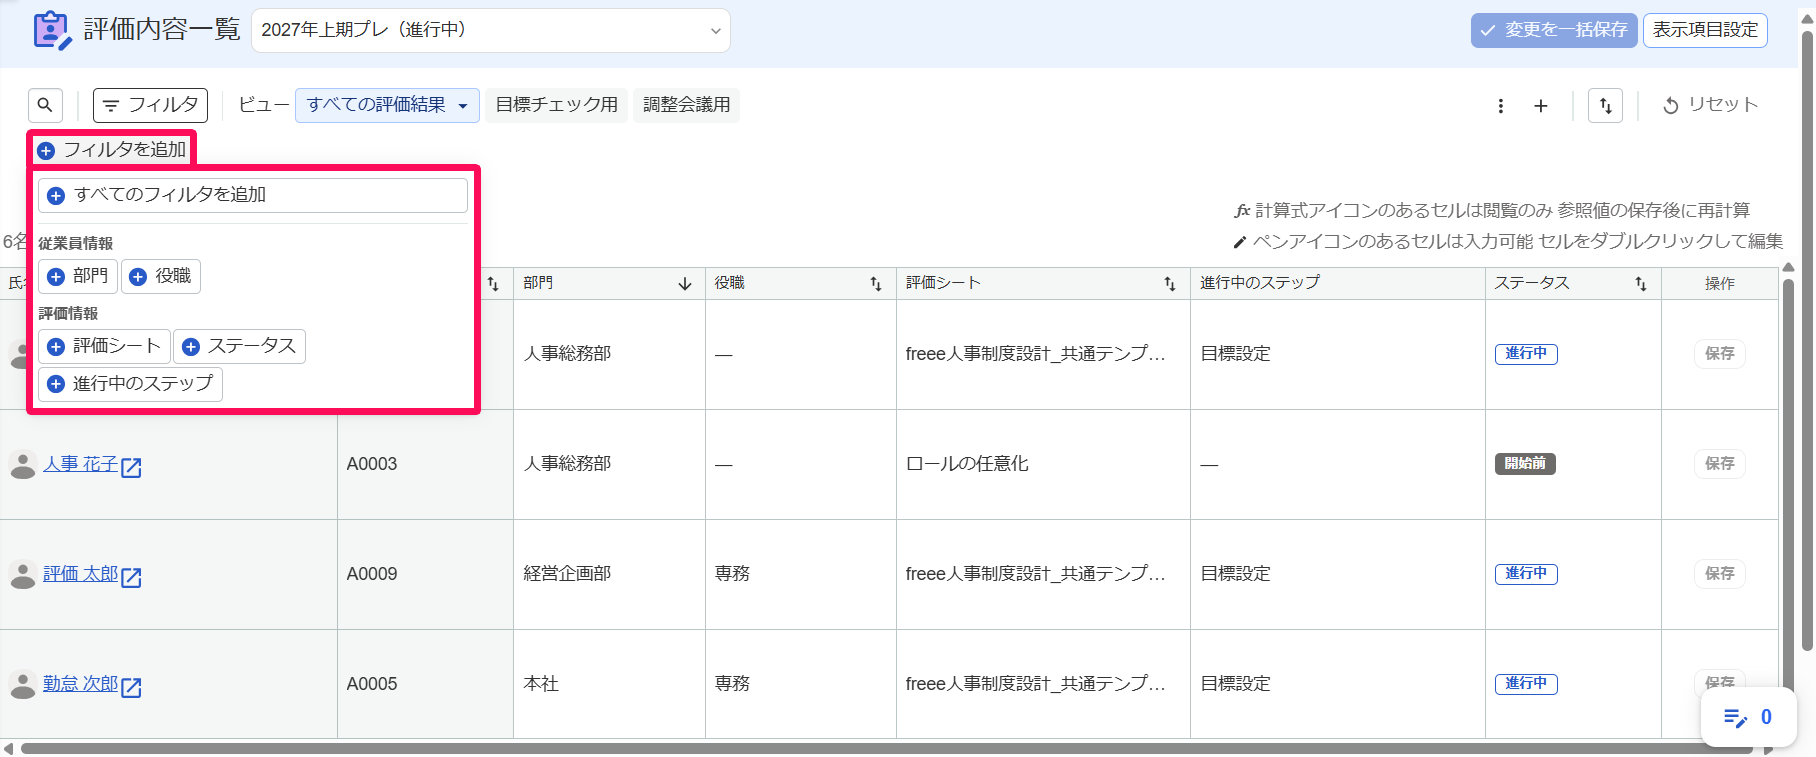This screenshot has width=1816, height=757.
Task: Click the sort arrows toolbar button
Action: pos(1605,106)
